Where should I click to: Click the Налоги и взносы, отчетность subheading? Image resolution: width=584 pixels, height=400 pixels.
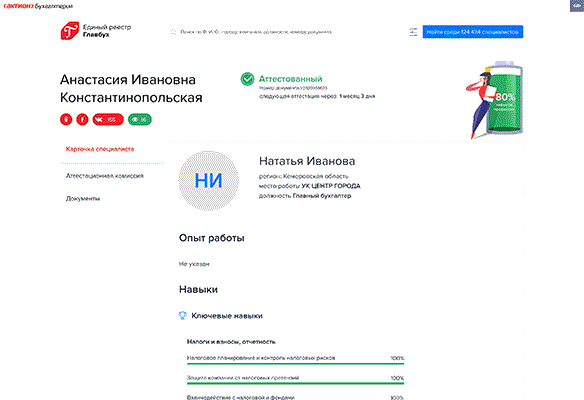(231, 342)
